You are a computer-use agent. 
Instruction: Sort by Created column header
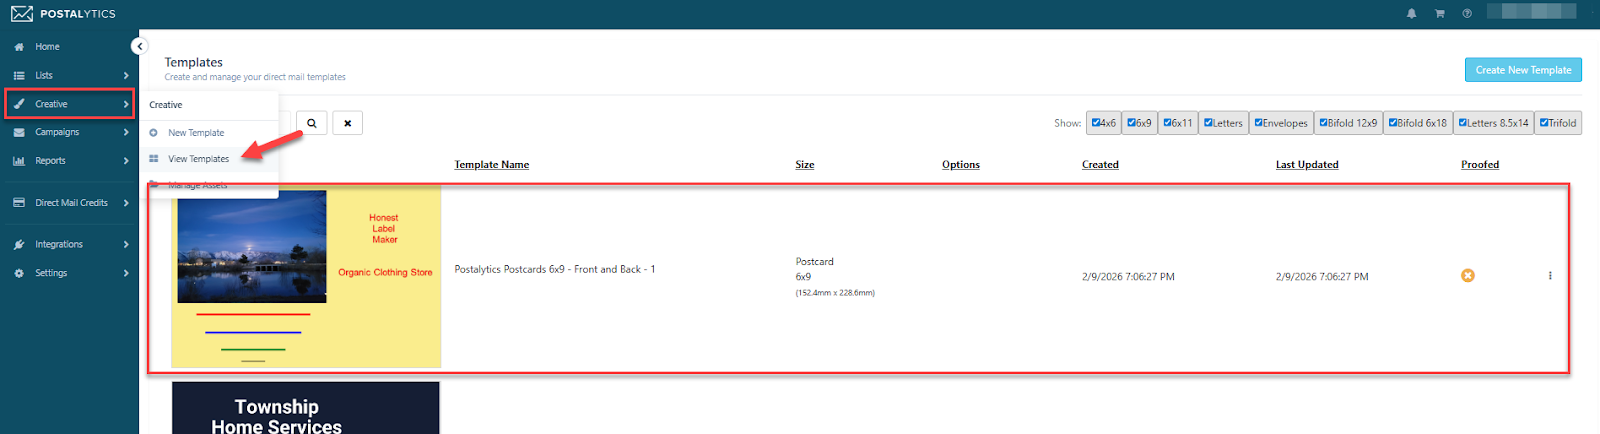click(x=1100, y=165)
